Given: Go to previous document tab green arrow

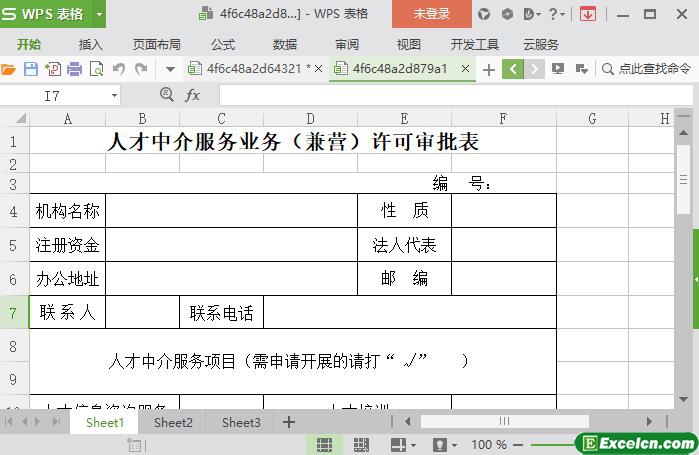Looking at the screenshot, I should [x=513, y=69].
